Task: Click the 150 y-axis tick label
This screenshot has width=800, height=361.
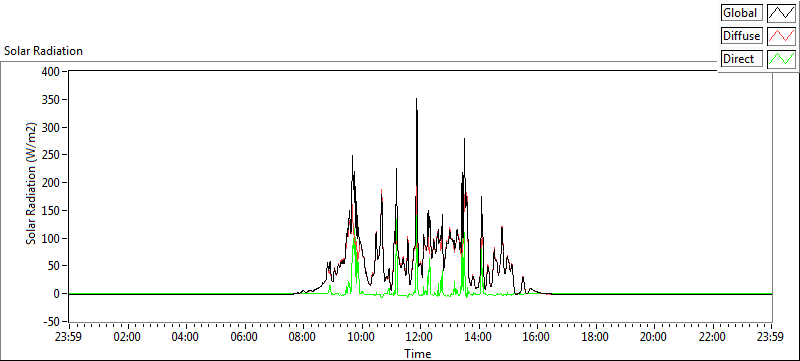Action: [x=51, y=211]
